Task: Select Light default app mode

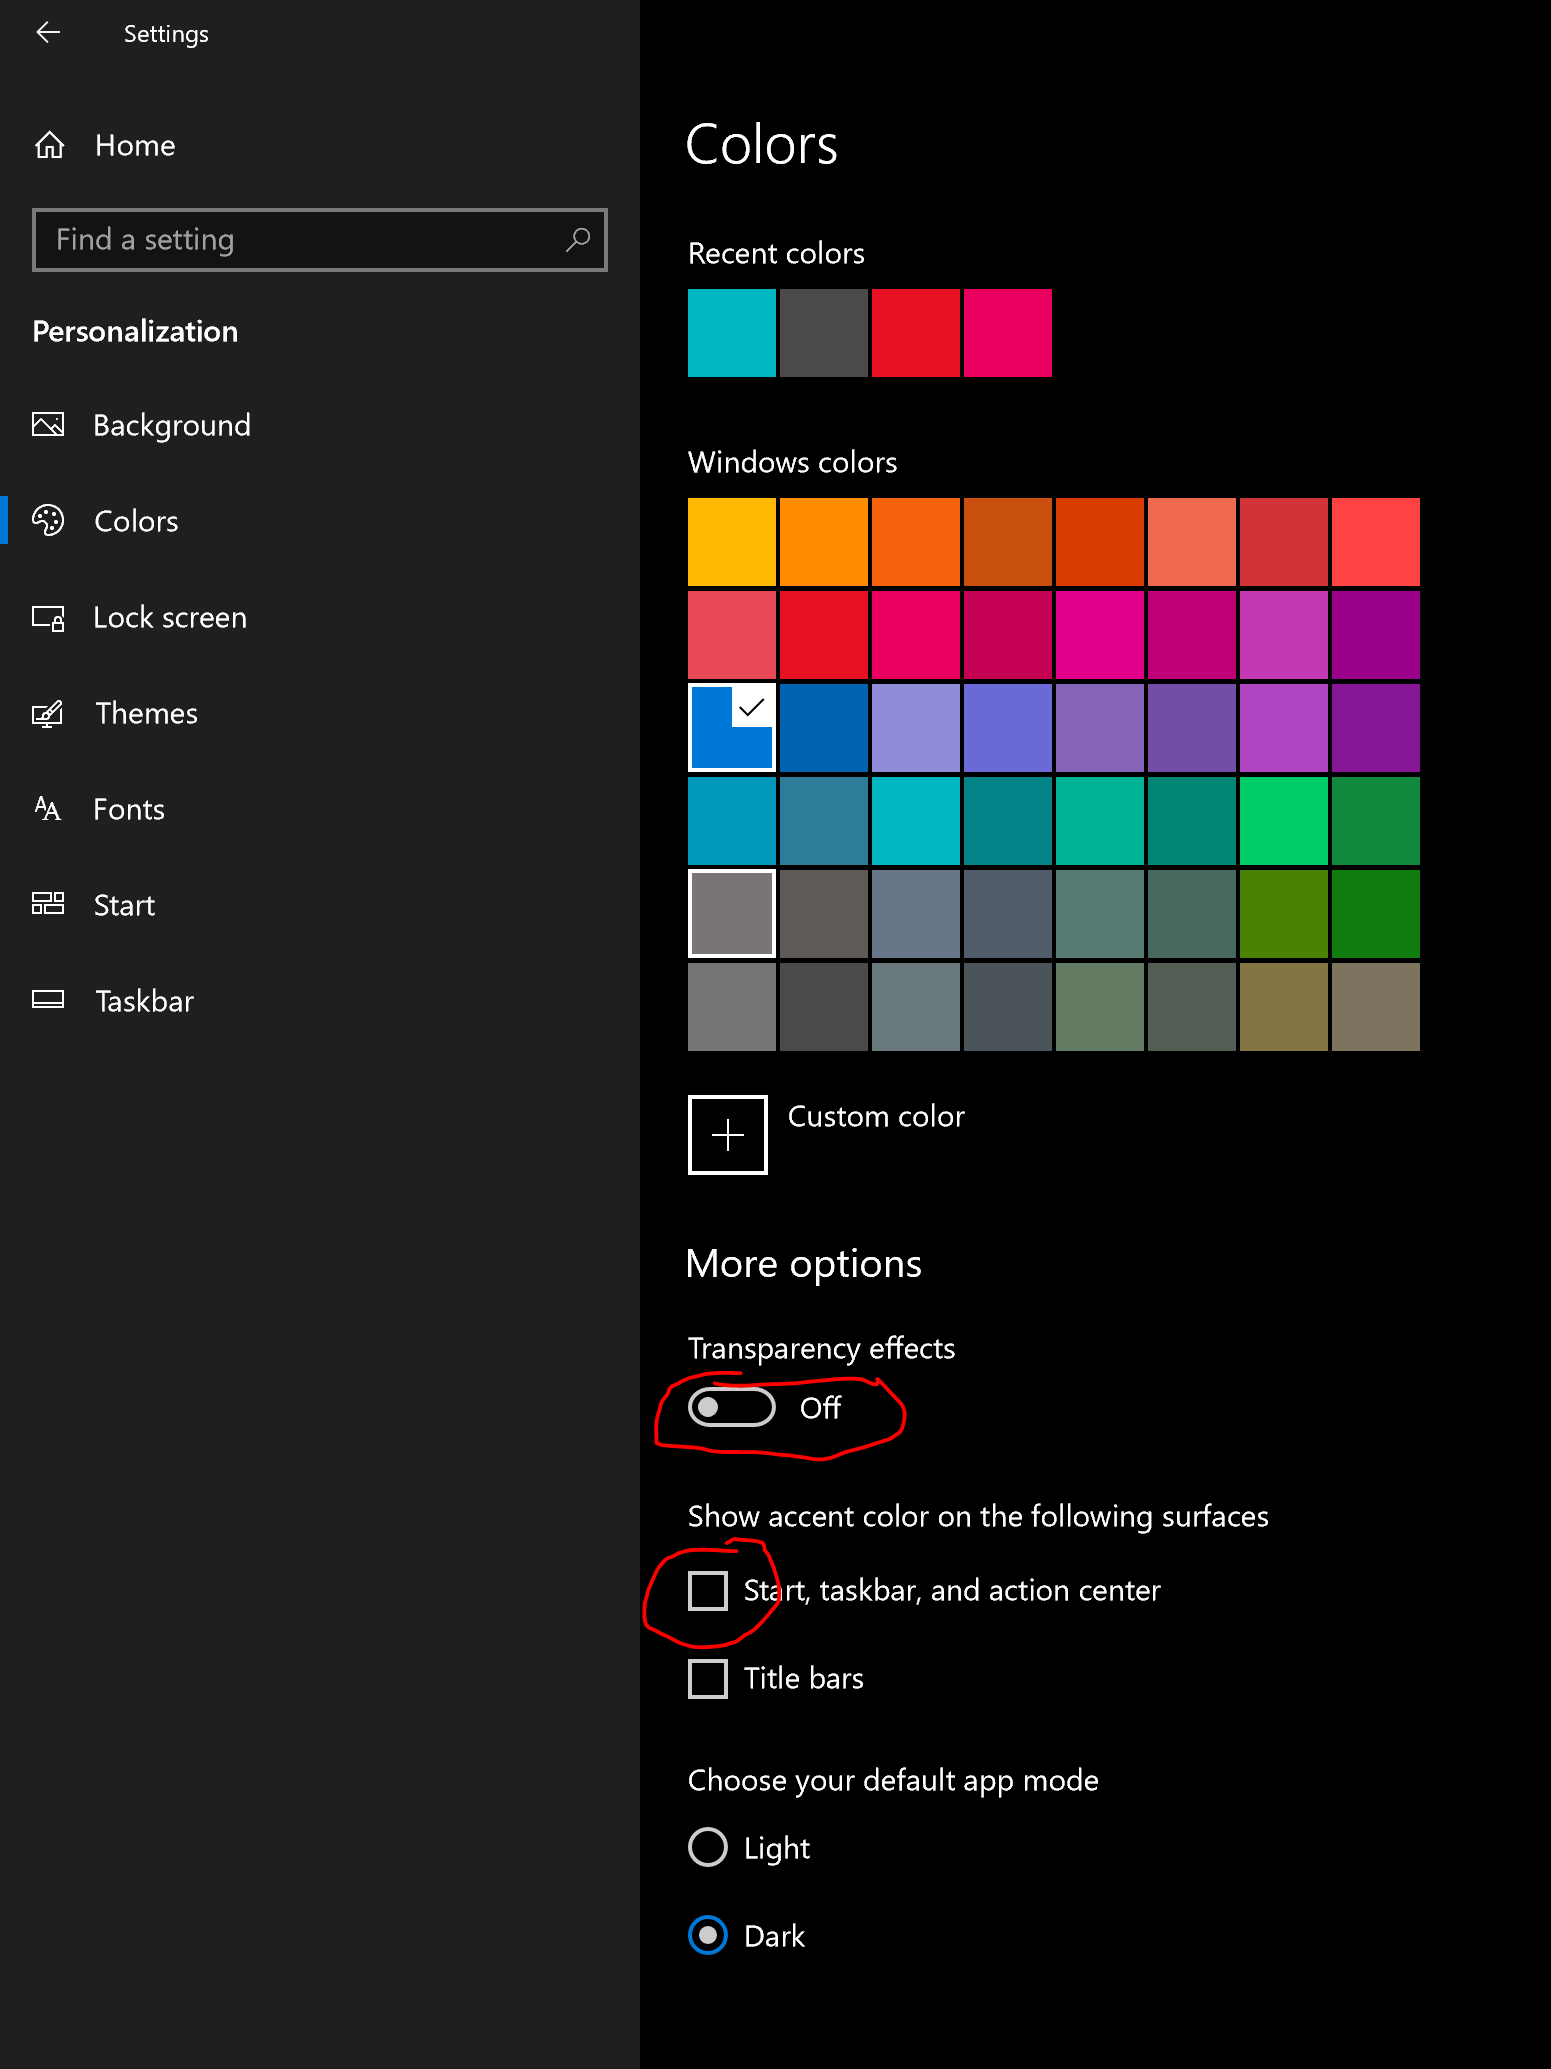Action: point(708,1847)
